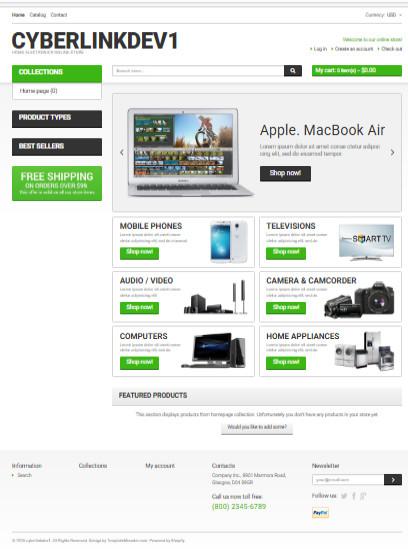Click the camera and camcorder image
Image resolution: width=408 pixels, height=549 pixels.
pyautogui.click(x=359, y=299)
